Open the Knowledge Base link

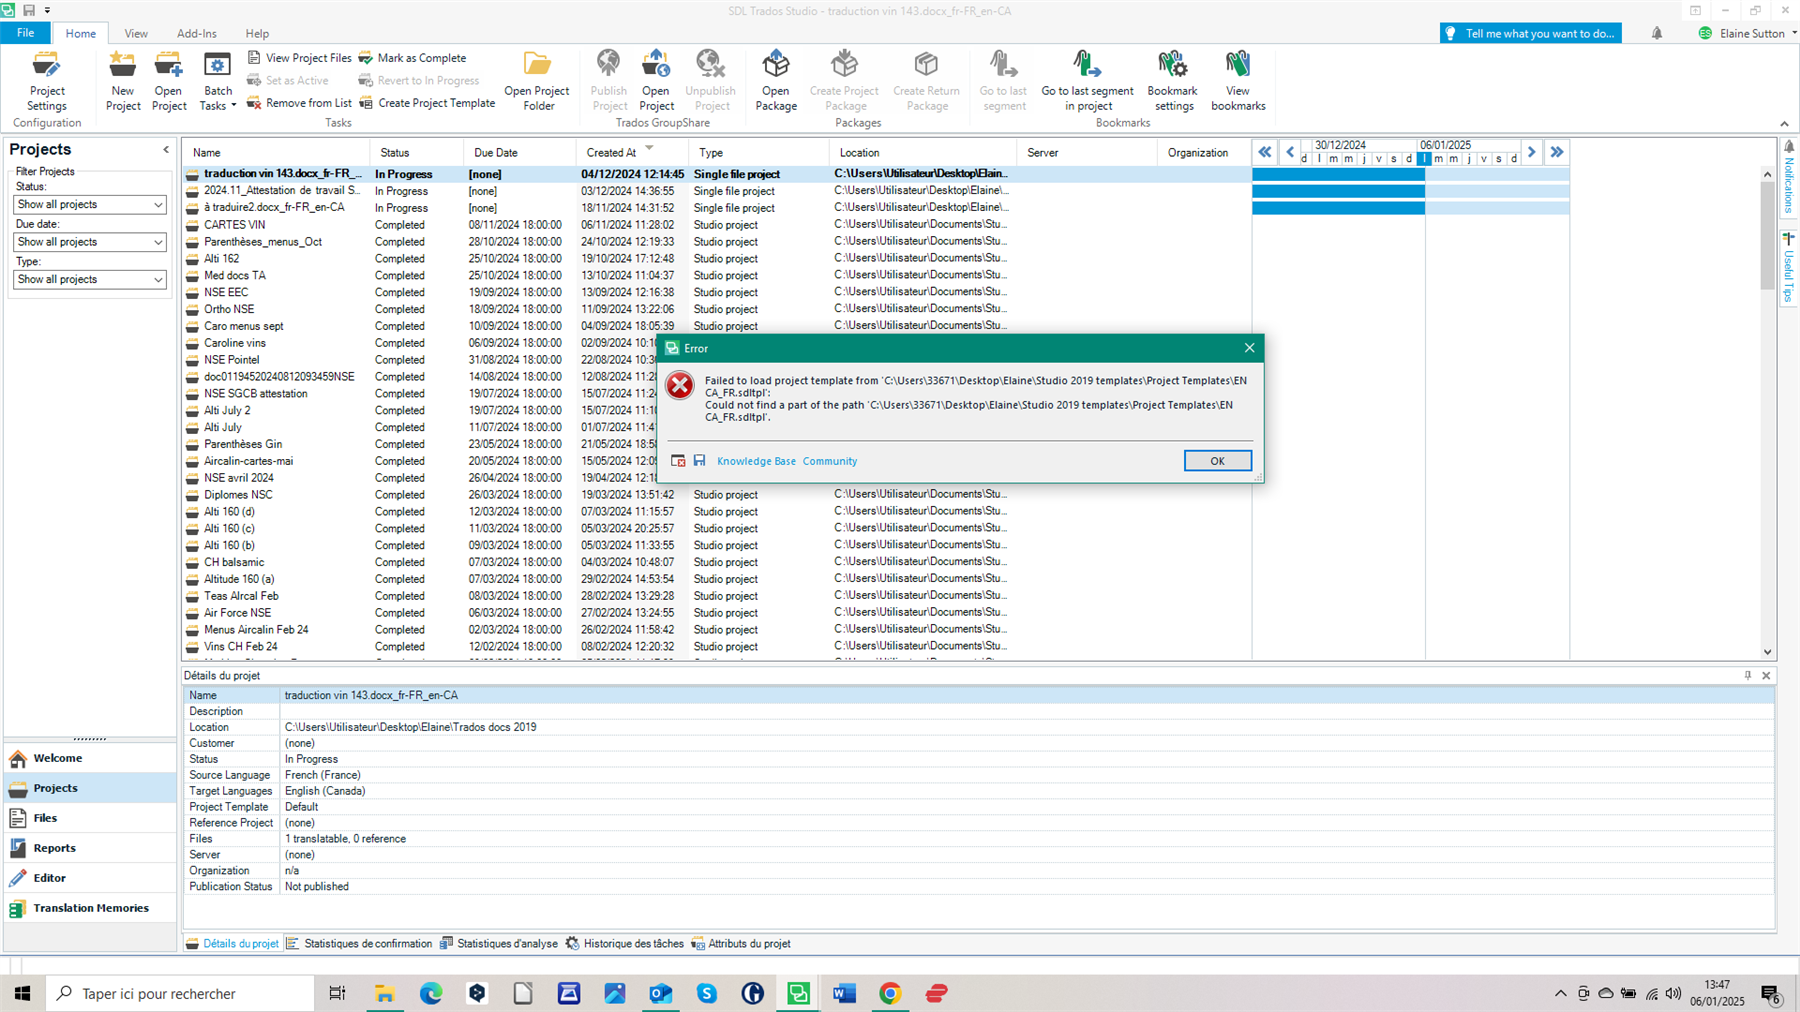[756, 461]
